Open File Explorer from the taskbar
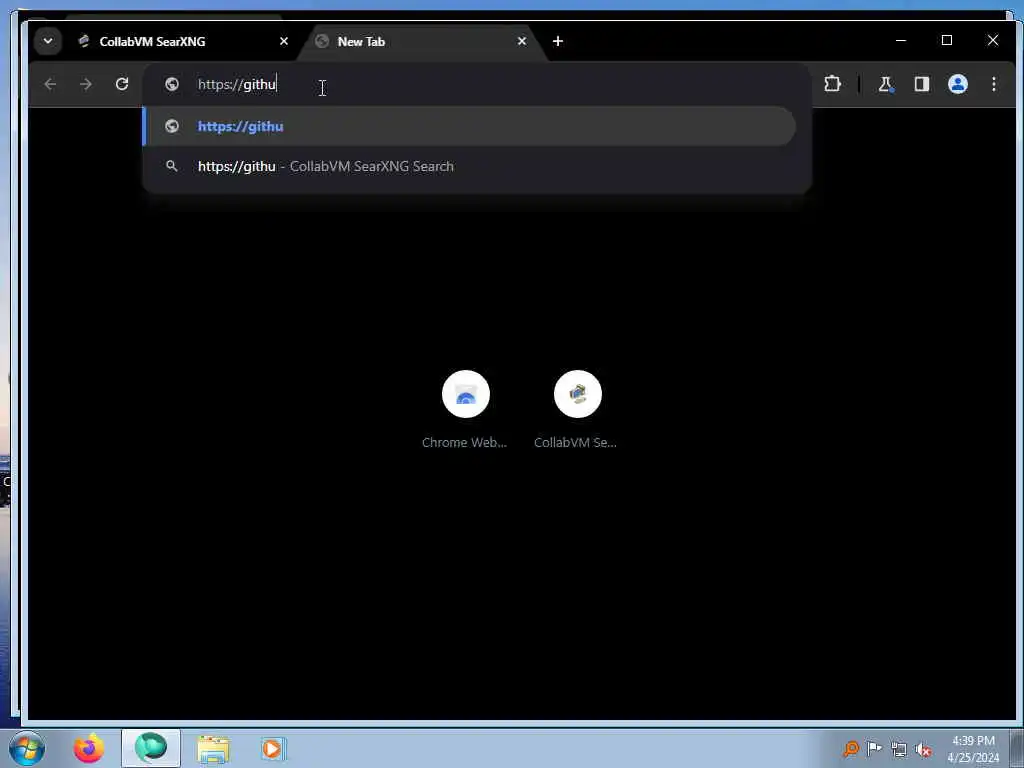Screen dimensions: 1024x768 pyautogui.click(x=214, y=748)
